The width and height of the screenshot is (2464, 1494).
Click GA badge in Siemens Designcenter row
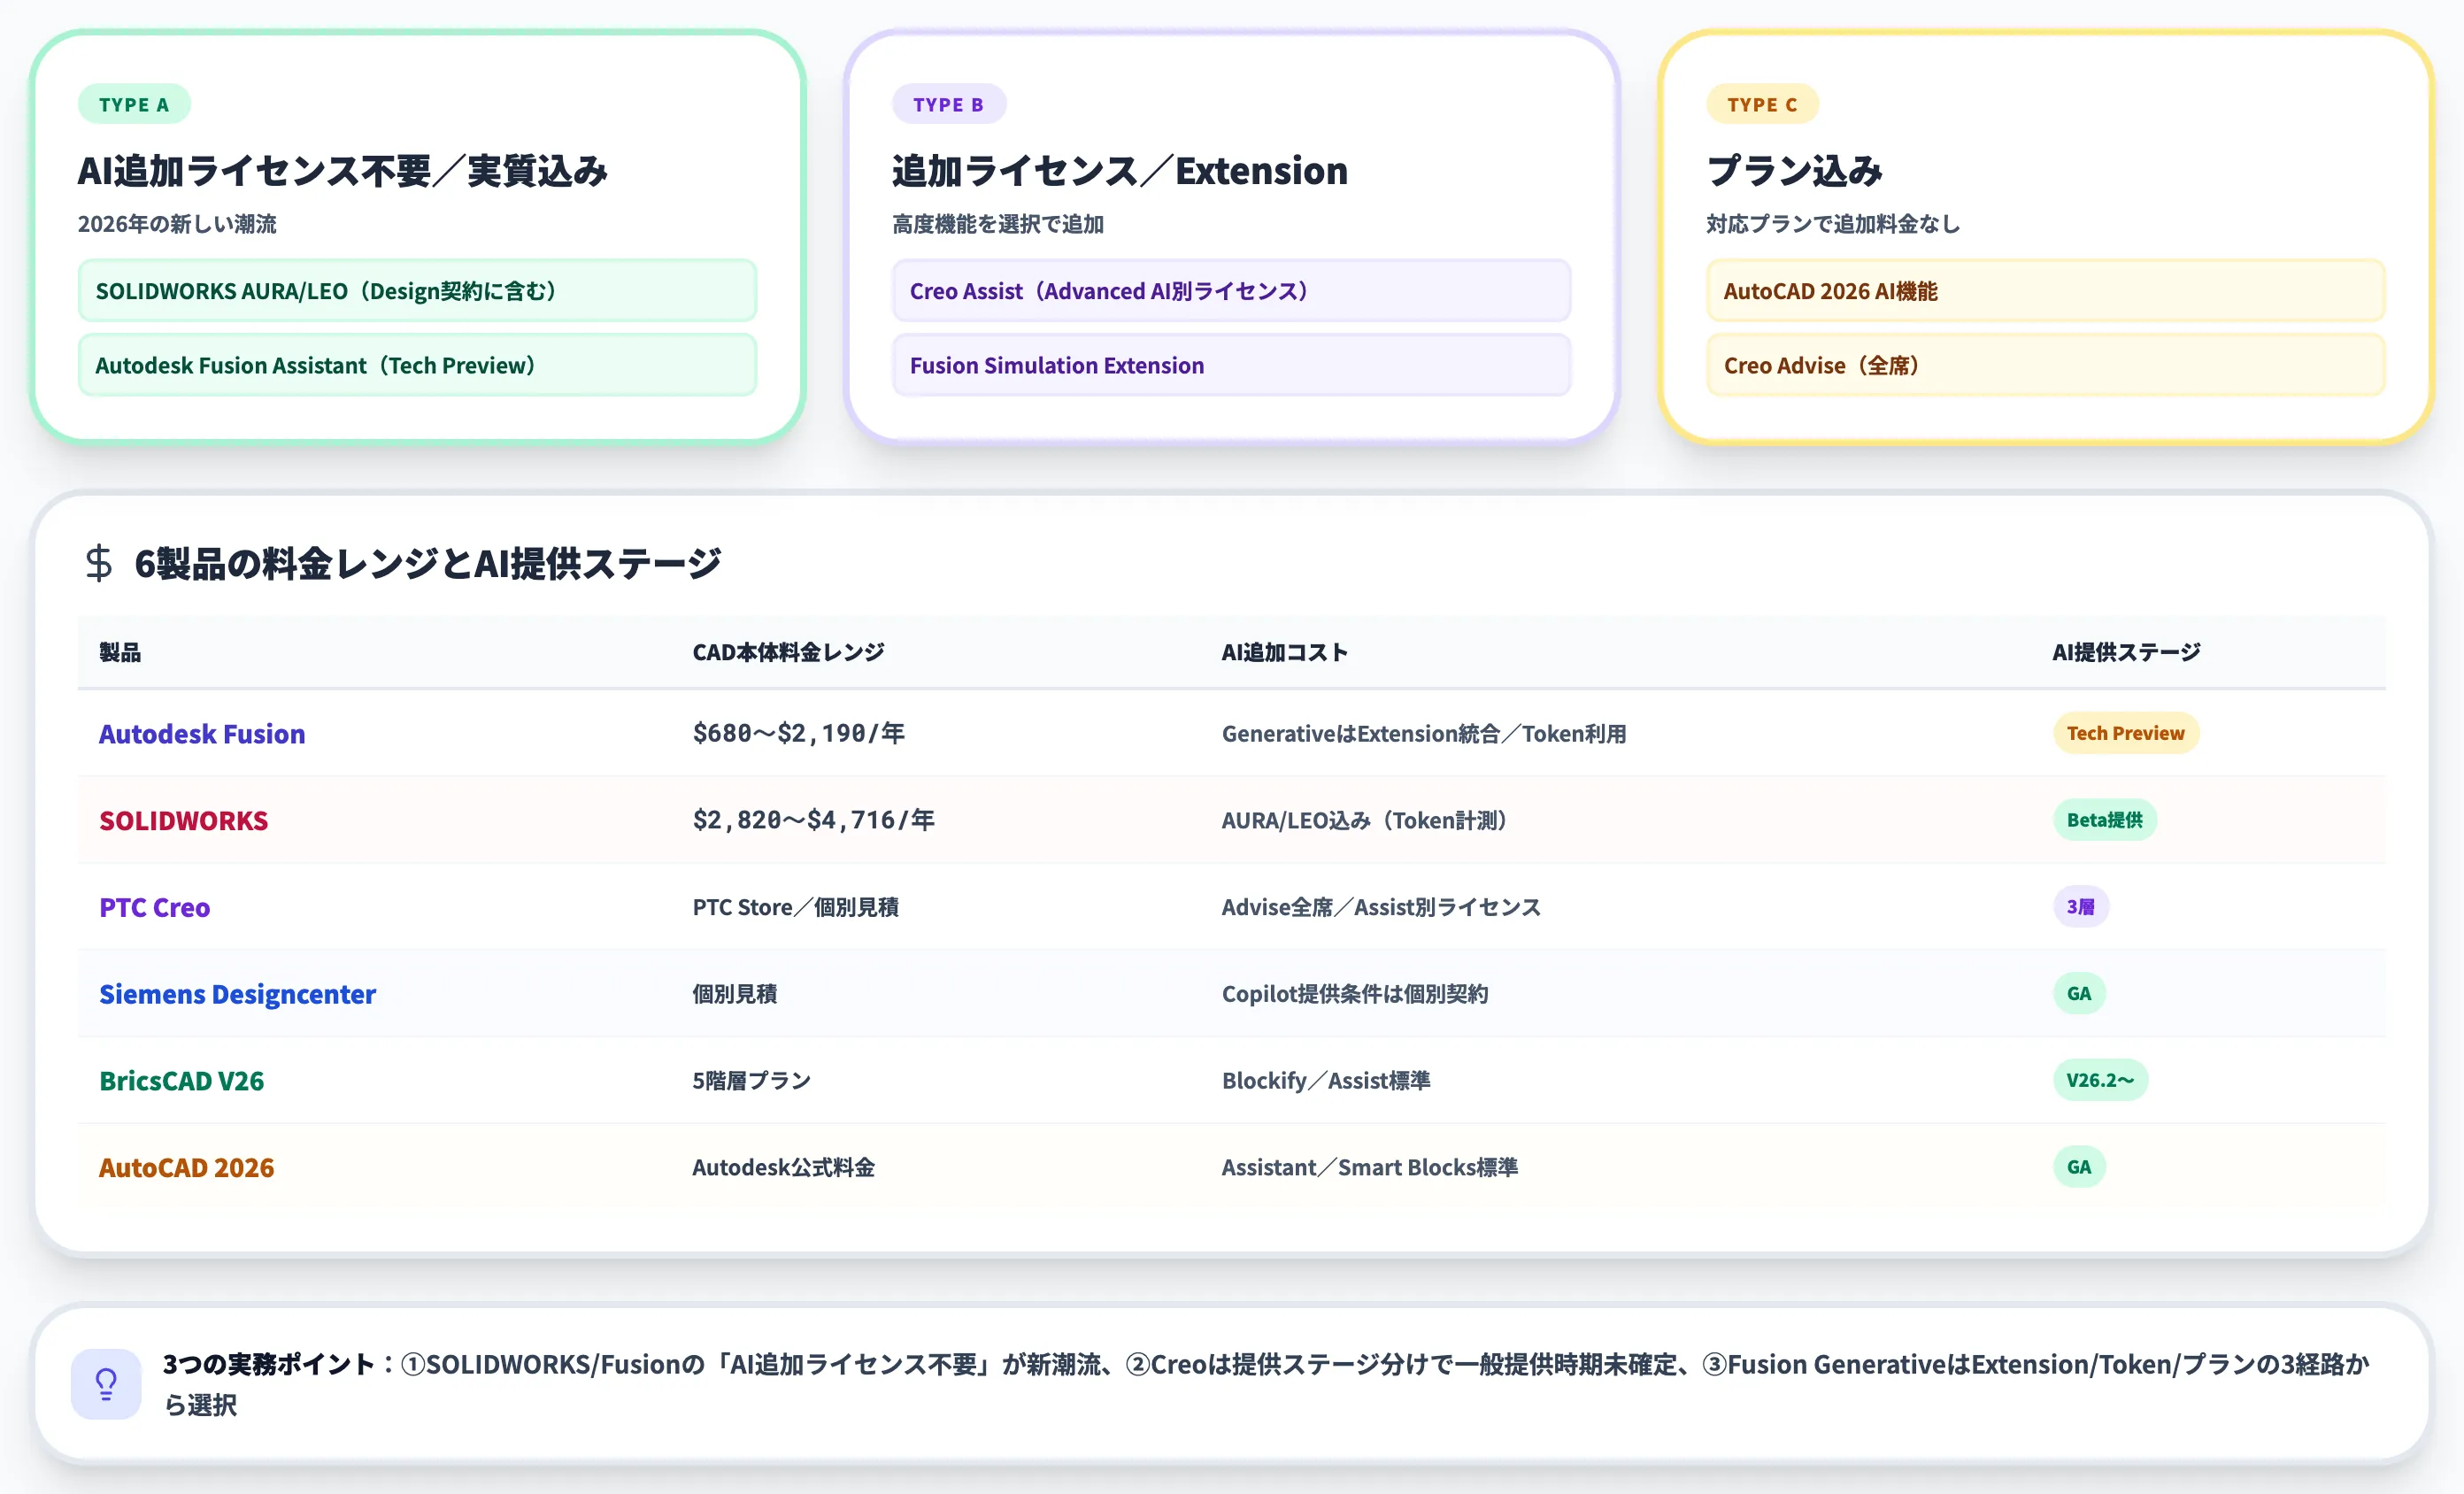coord(2079,994)
